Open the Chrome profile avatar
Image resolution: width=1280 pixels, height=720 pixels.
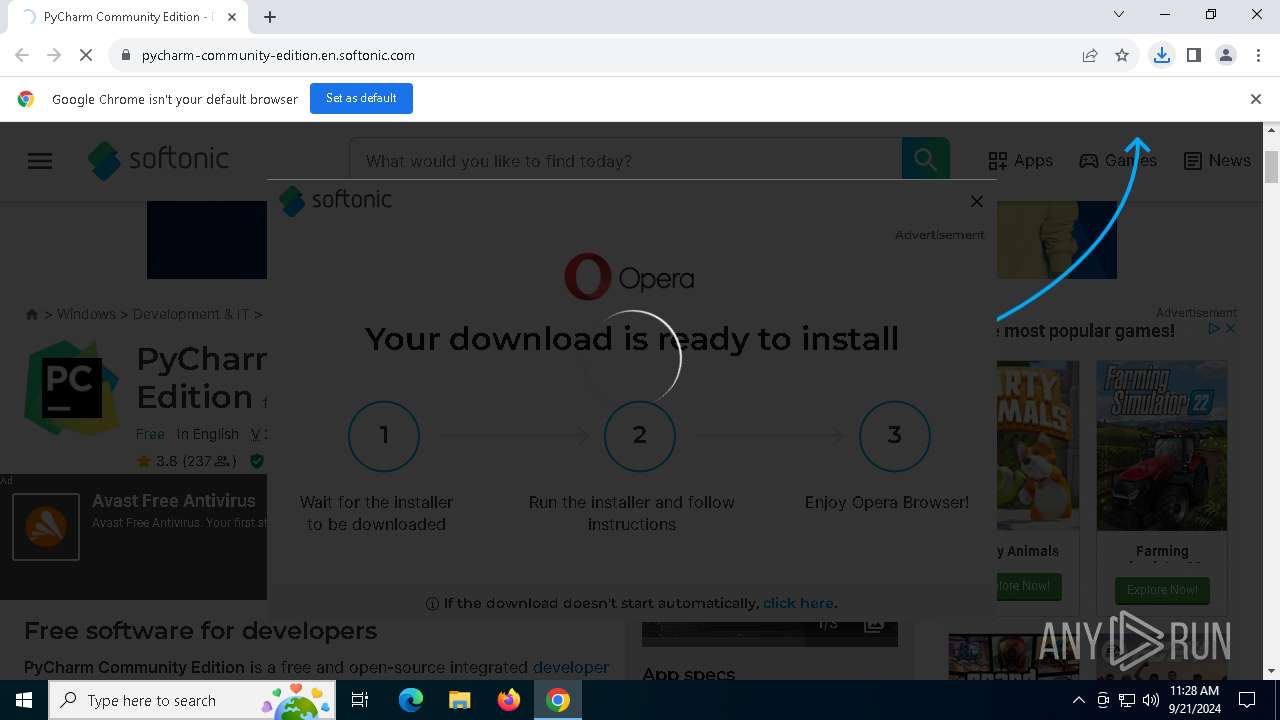click(x=1225, y=55)
